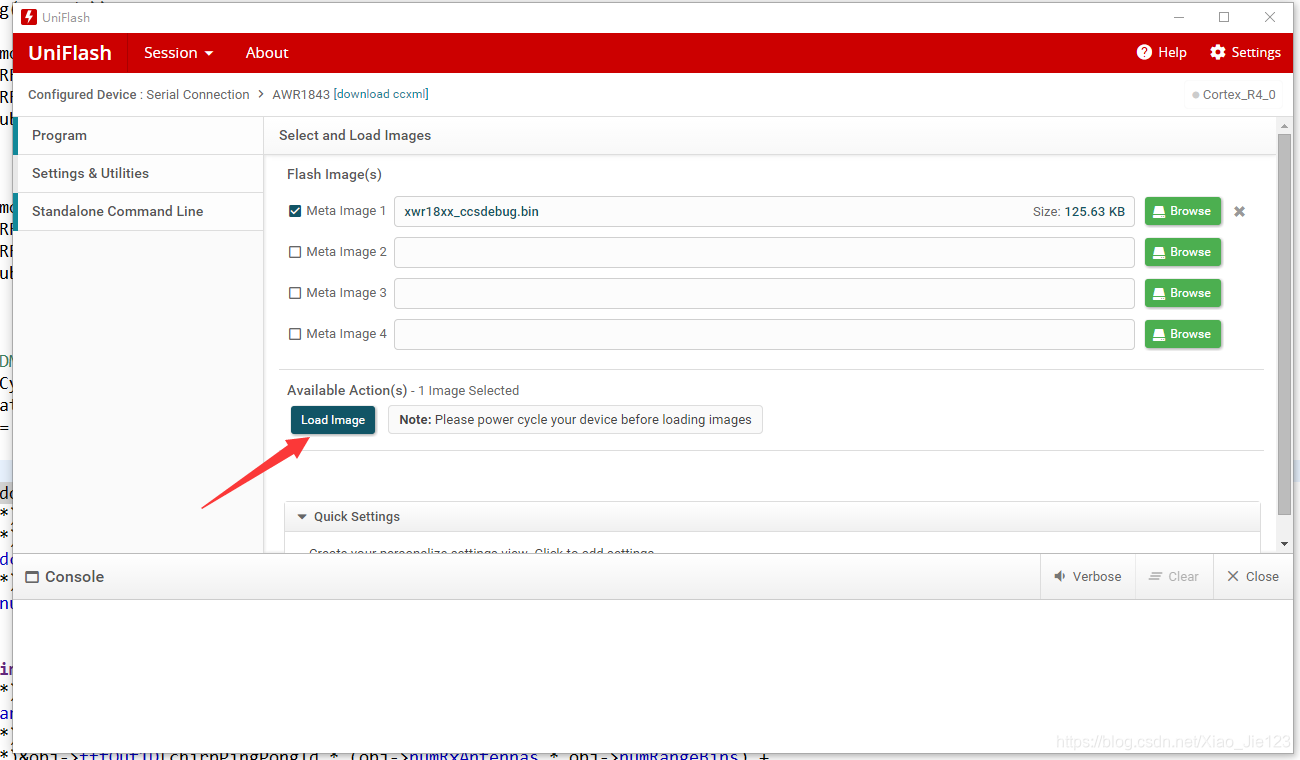Enable the Meta Image 4 checkbox
1300x760 pixels.
295,334
